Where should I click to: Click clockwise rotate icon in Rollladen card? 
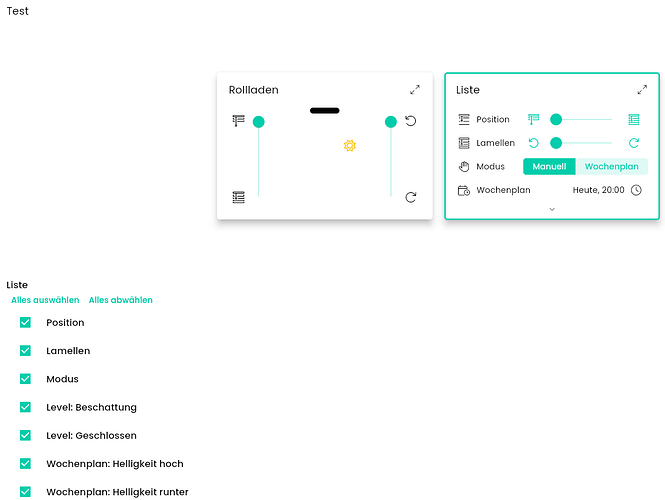click(x=411, y=197)
